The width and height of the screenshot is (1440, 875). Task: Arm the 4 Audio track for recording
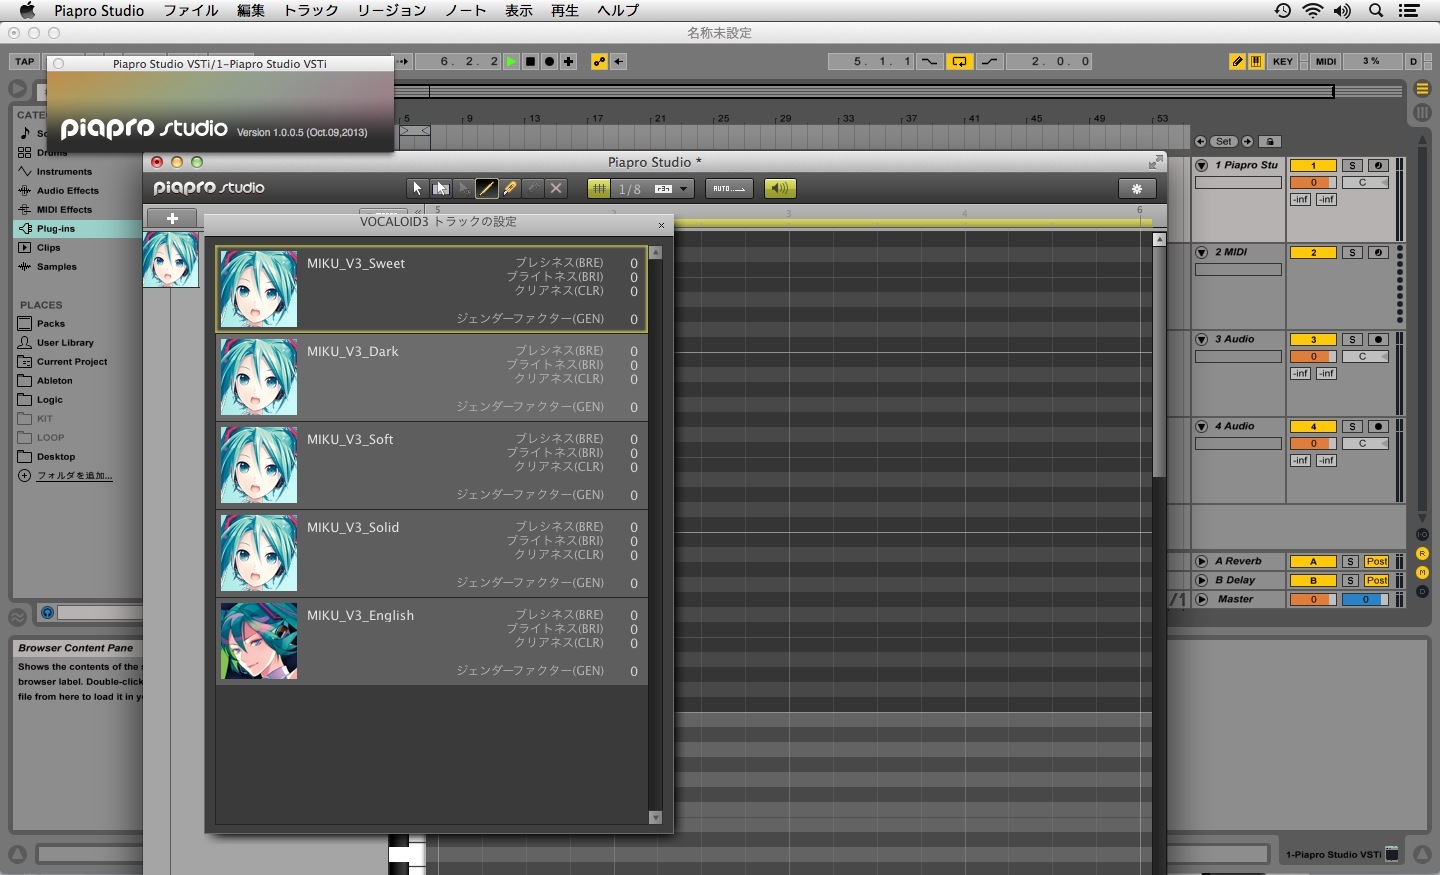click(1378, 427)
